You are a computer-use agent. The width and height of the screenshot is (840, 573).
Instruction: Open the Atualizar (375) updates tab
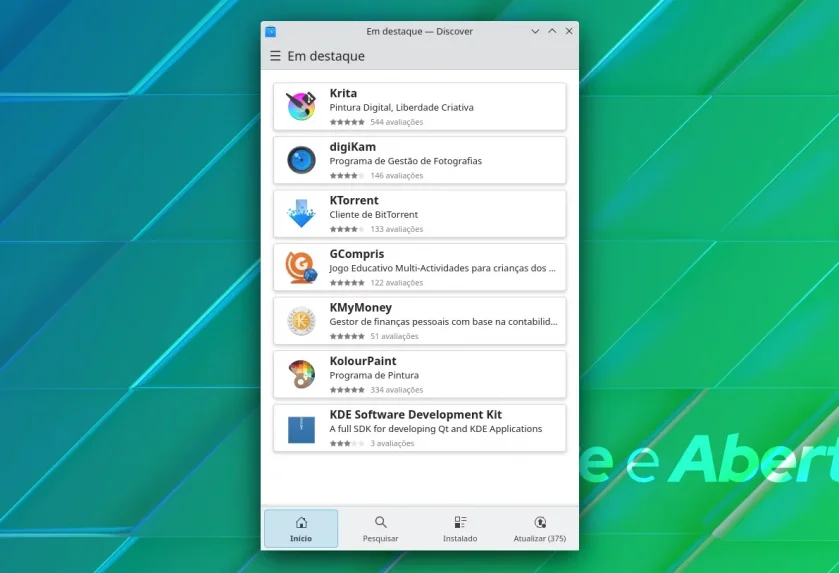[x=539, y=529]
